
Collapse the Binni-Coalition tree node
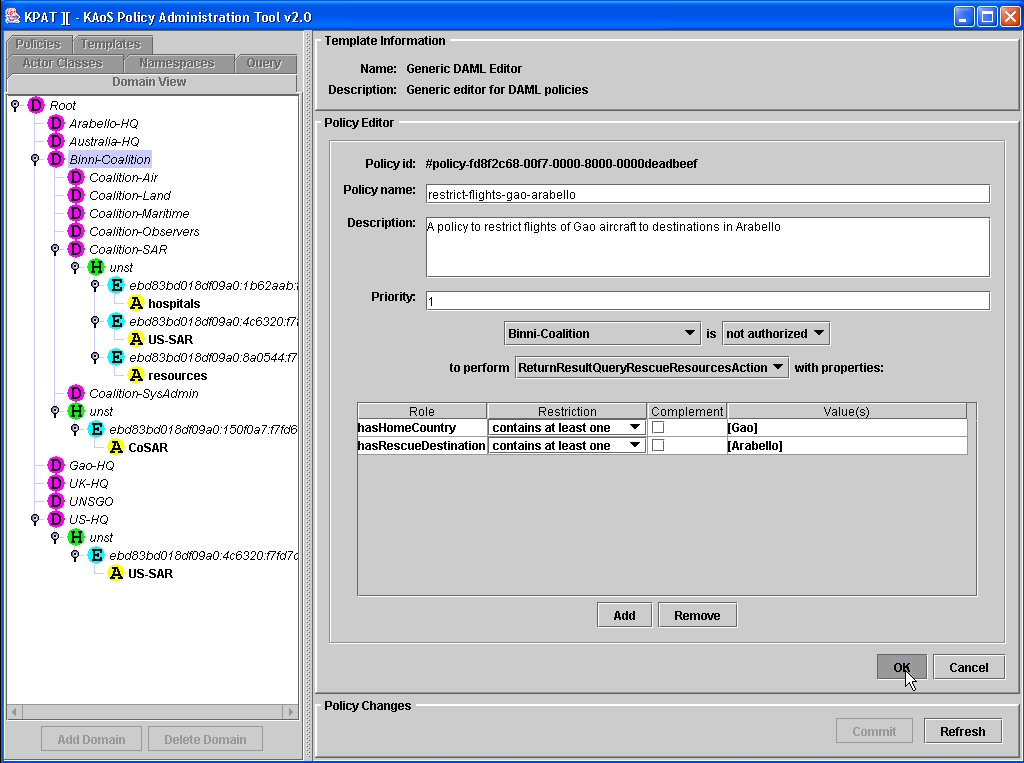coord(35,159)
